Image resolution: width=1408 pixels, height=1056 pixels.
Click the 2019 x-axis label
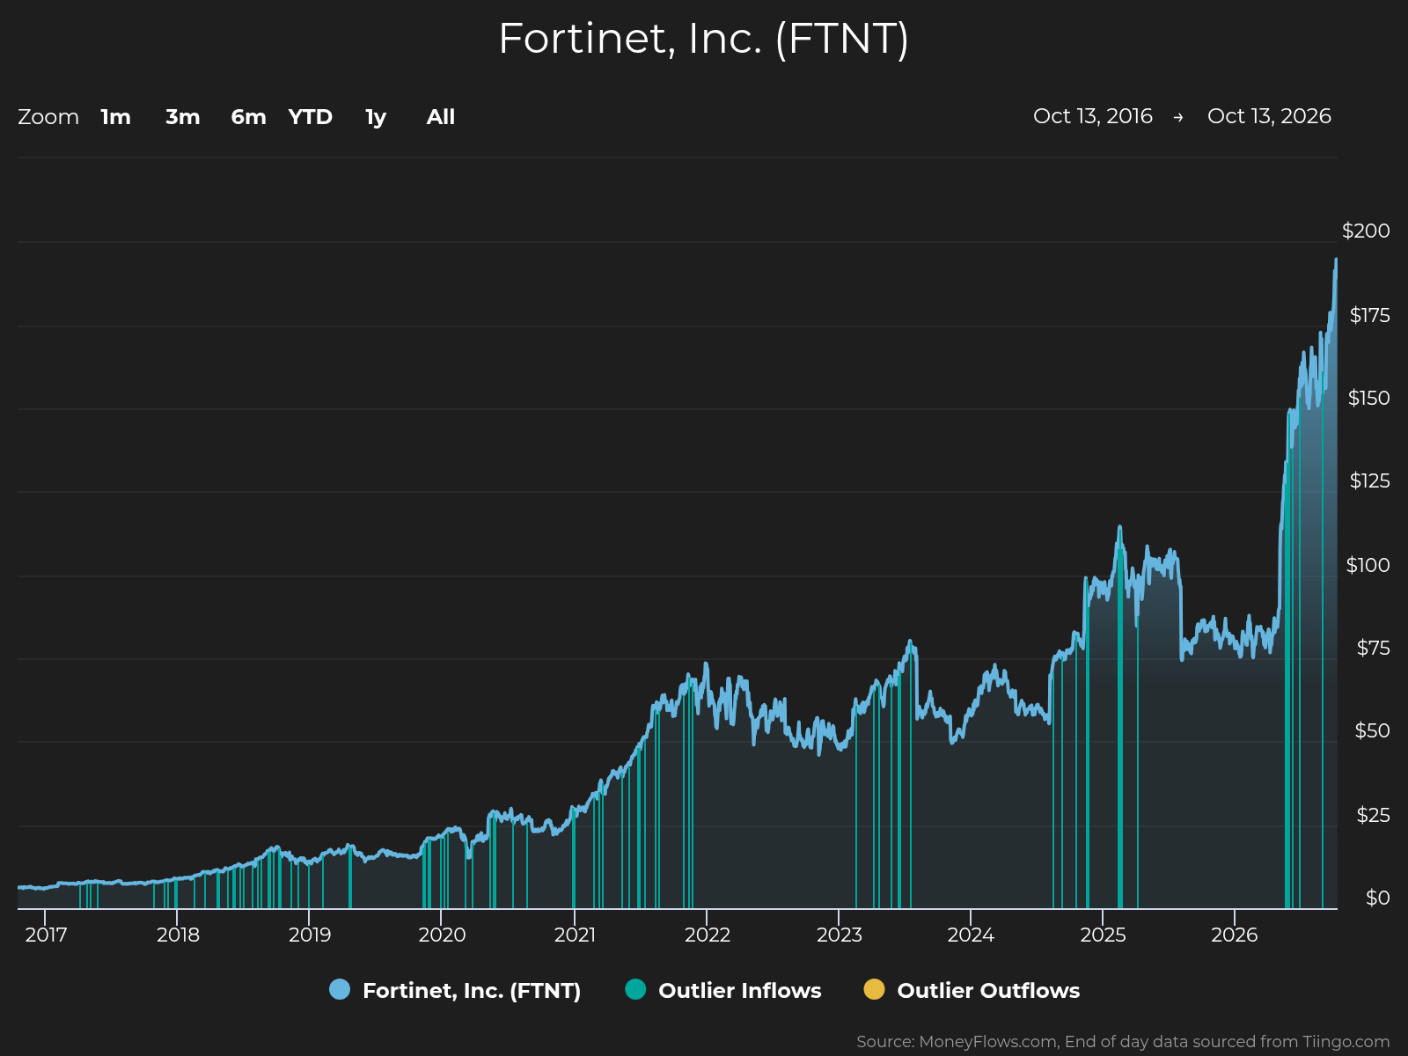click(310, 935)
